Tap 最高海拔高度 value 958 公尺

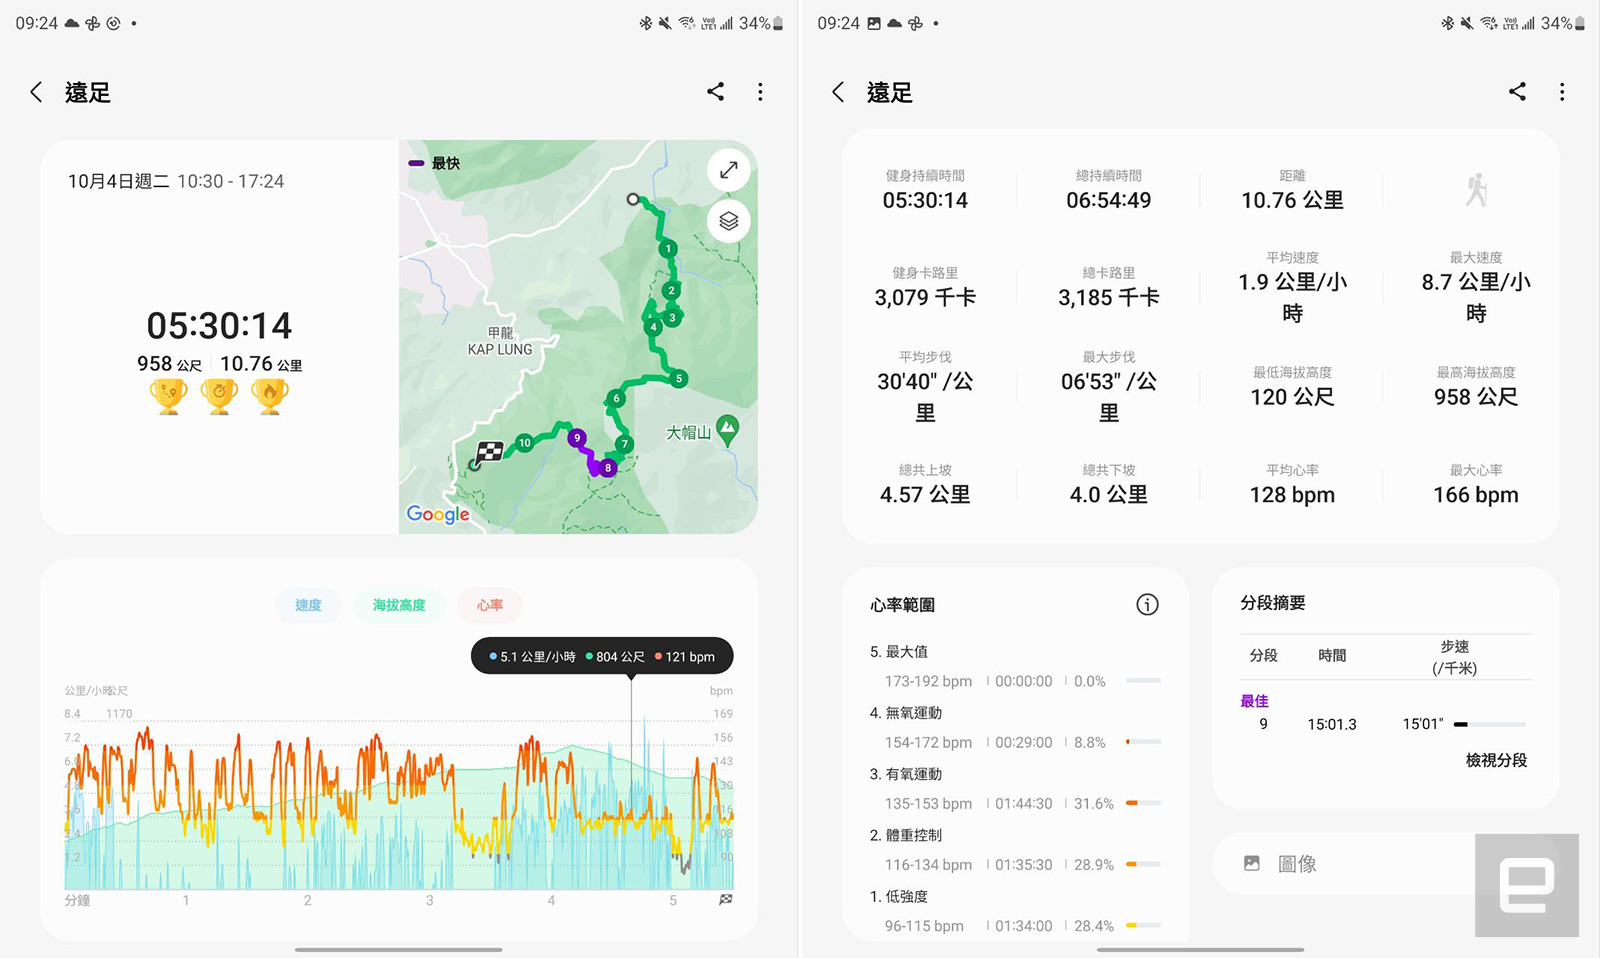[x=1476, y=397]
